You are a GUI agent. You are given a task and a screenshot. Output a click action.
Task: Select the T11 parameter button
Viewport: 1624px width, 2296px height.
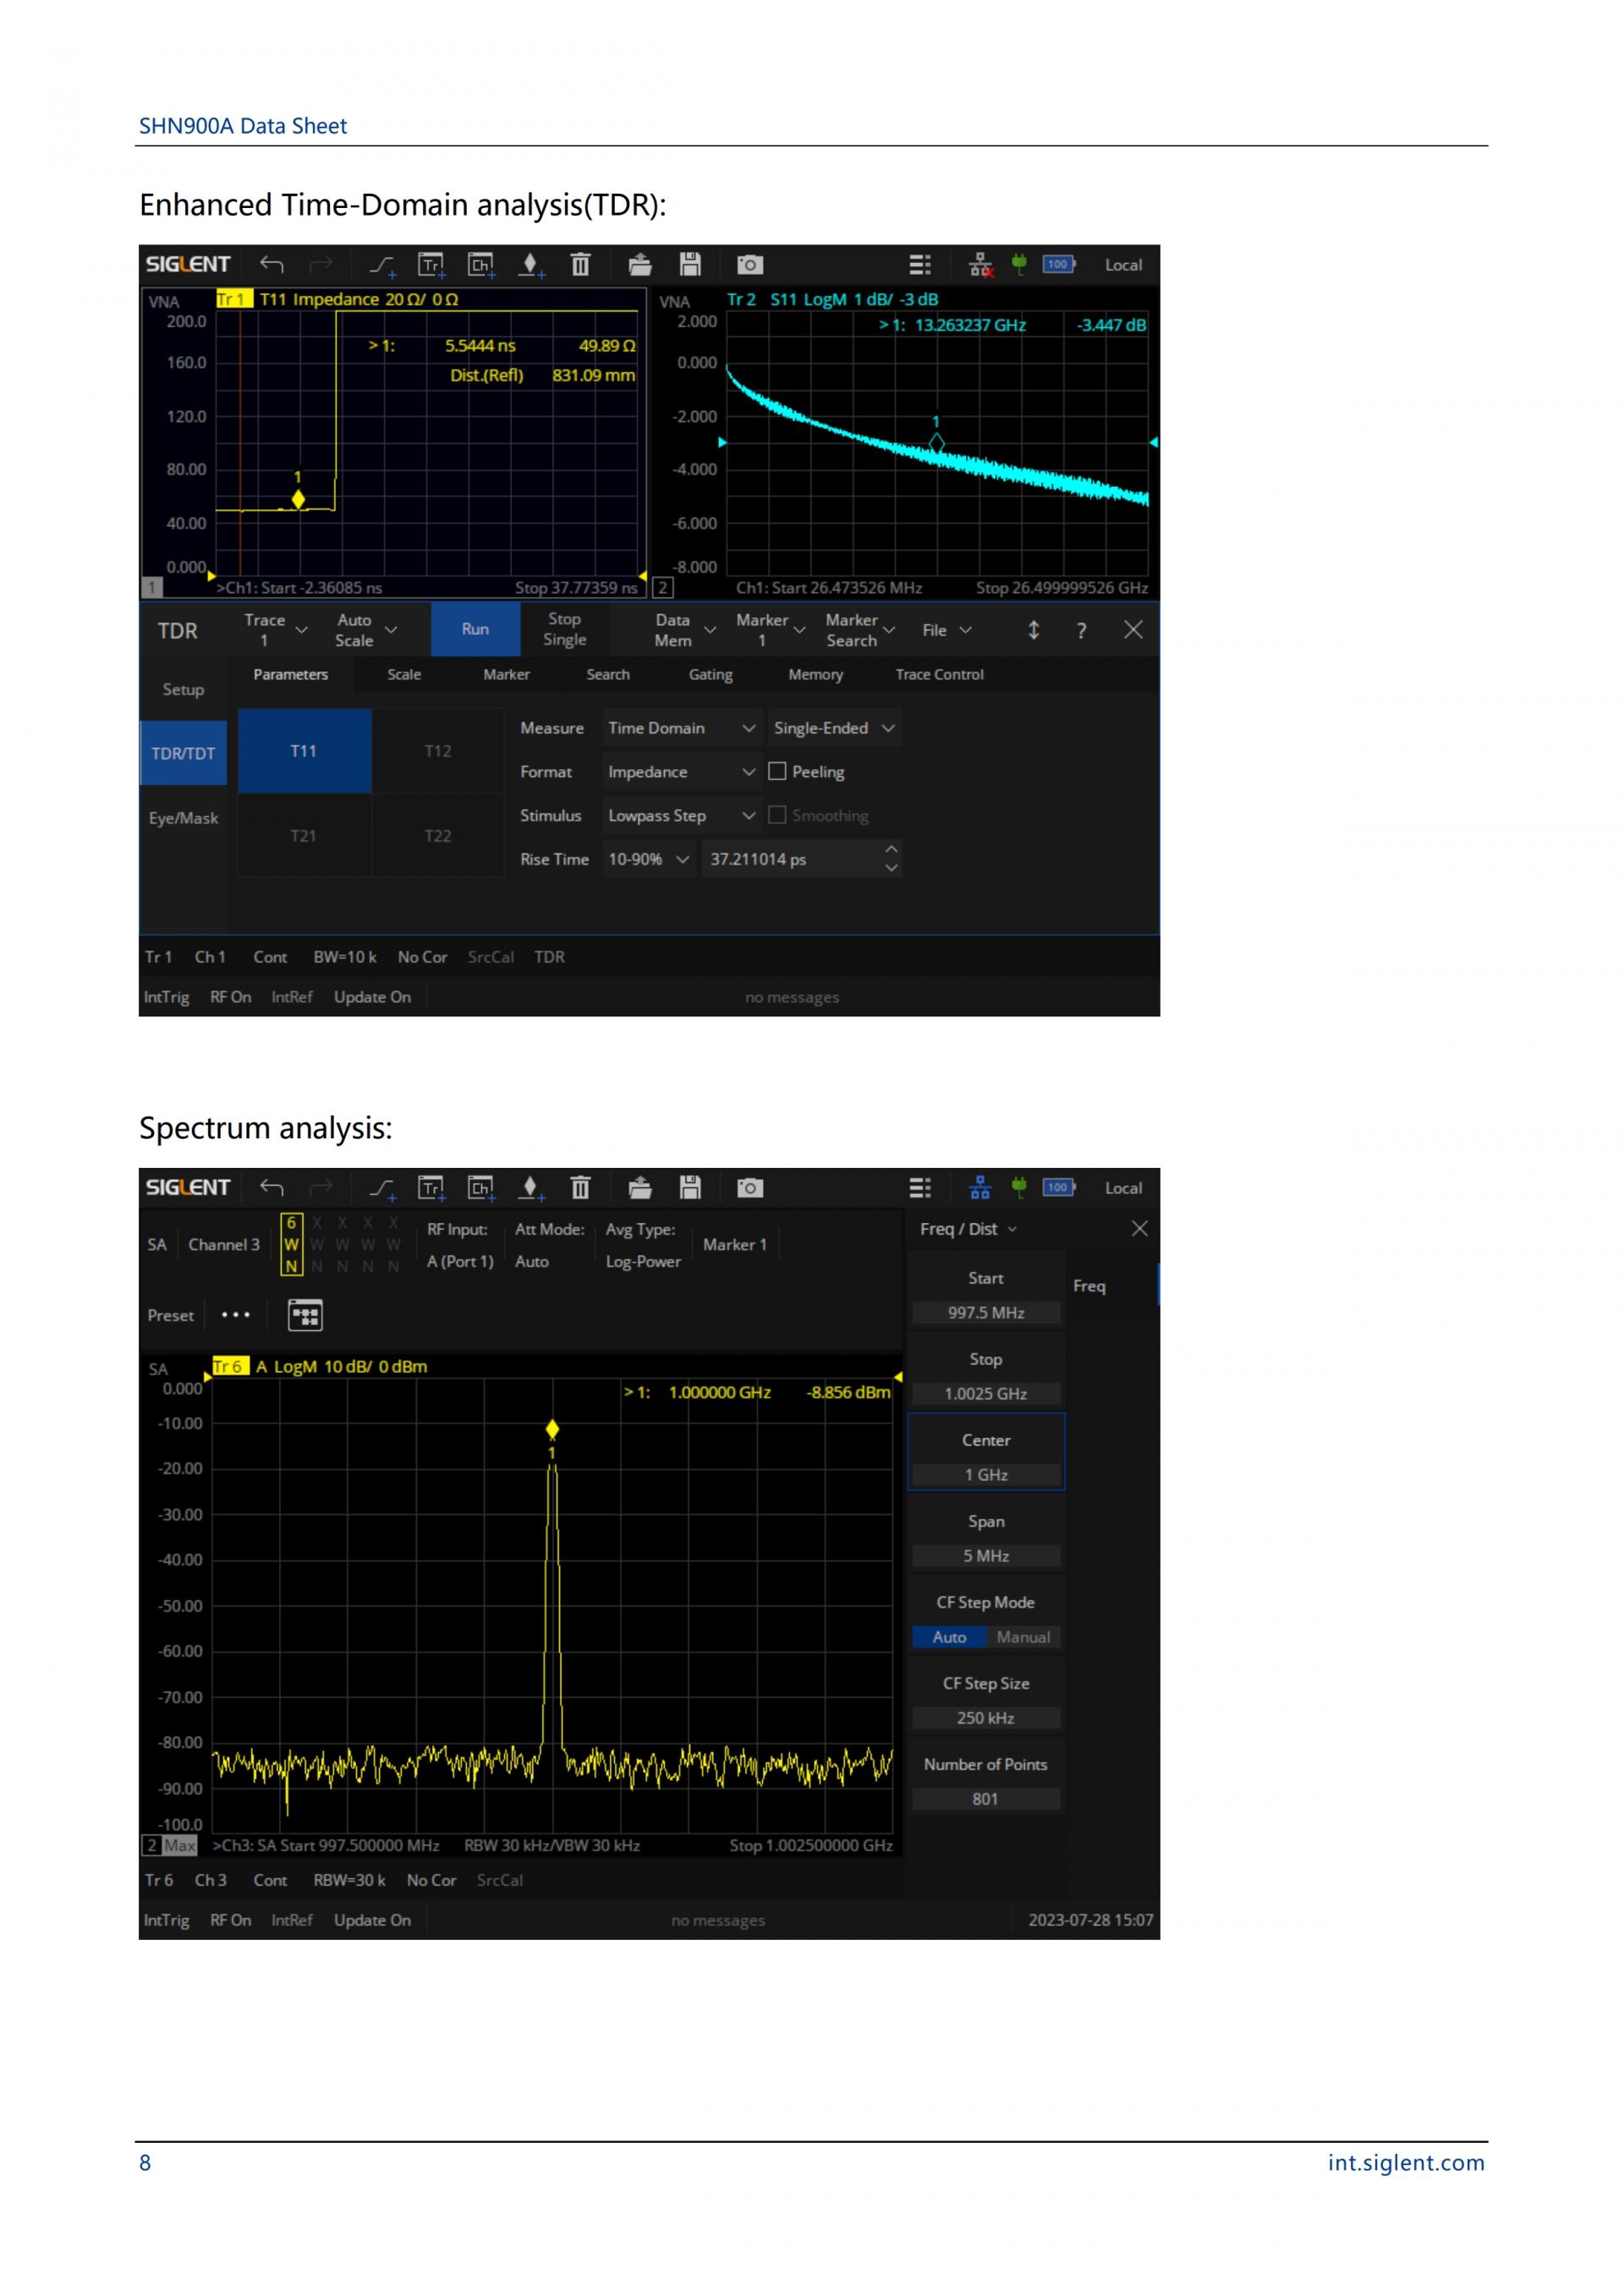point(304,751)
